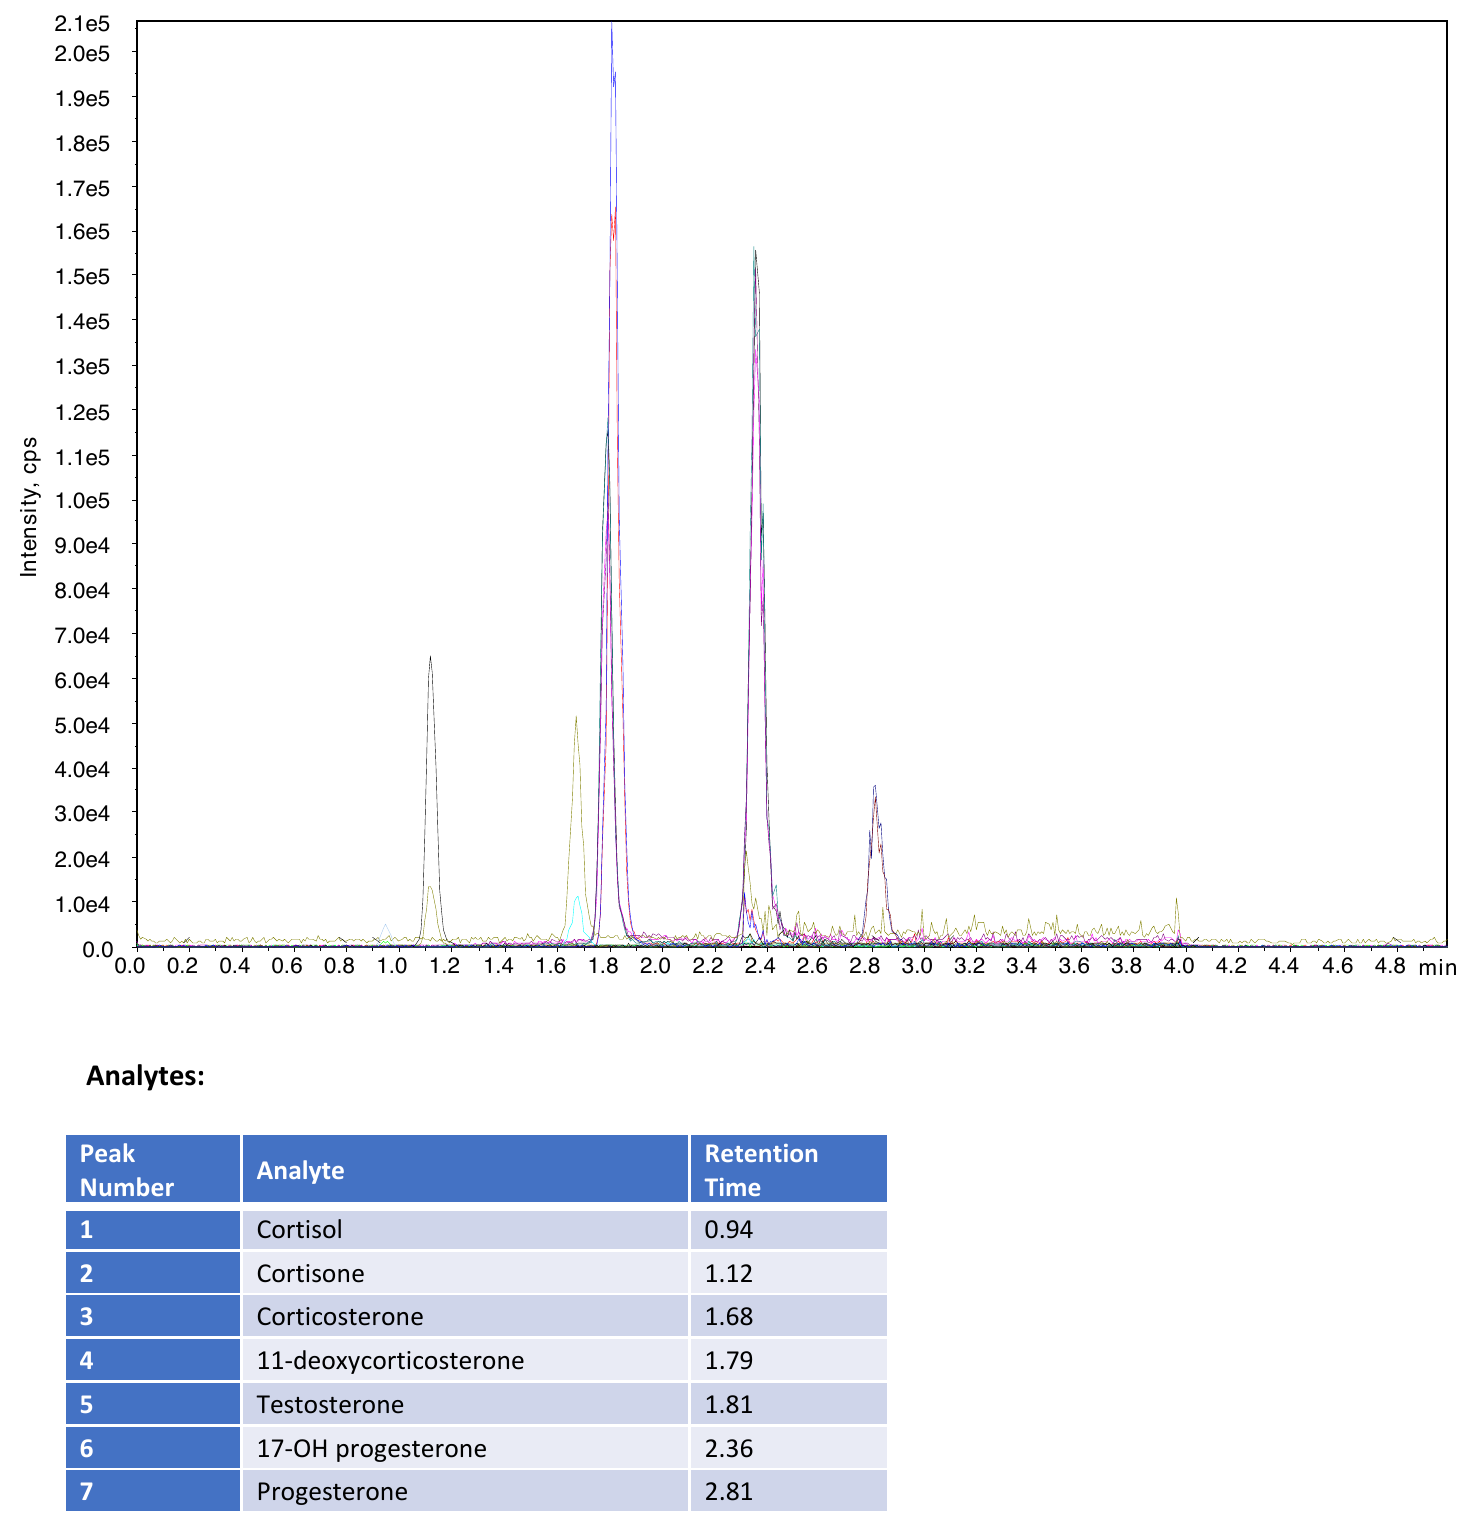Screen dimensions: 1457x1525
Task: Click retention time value "1.79"
Action: [729, 1360]
